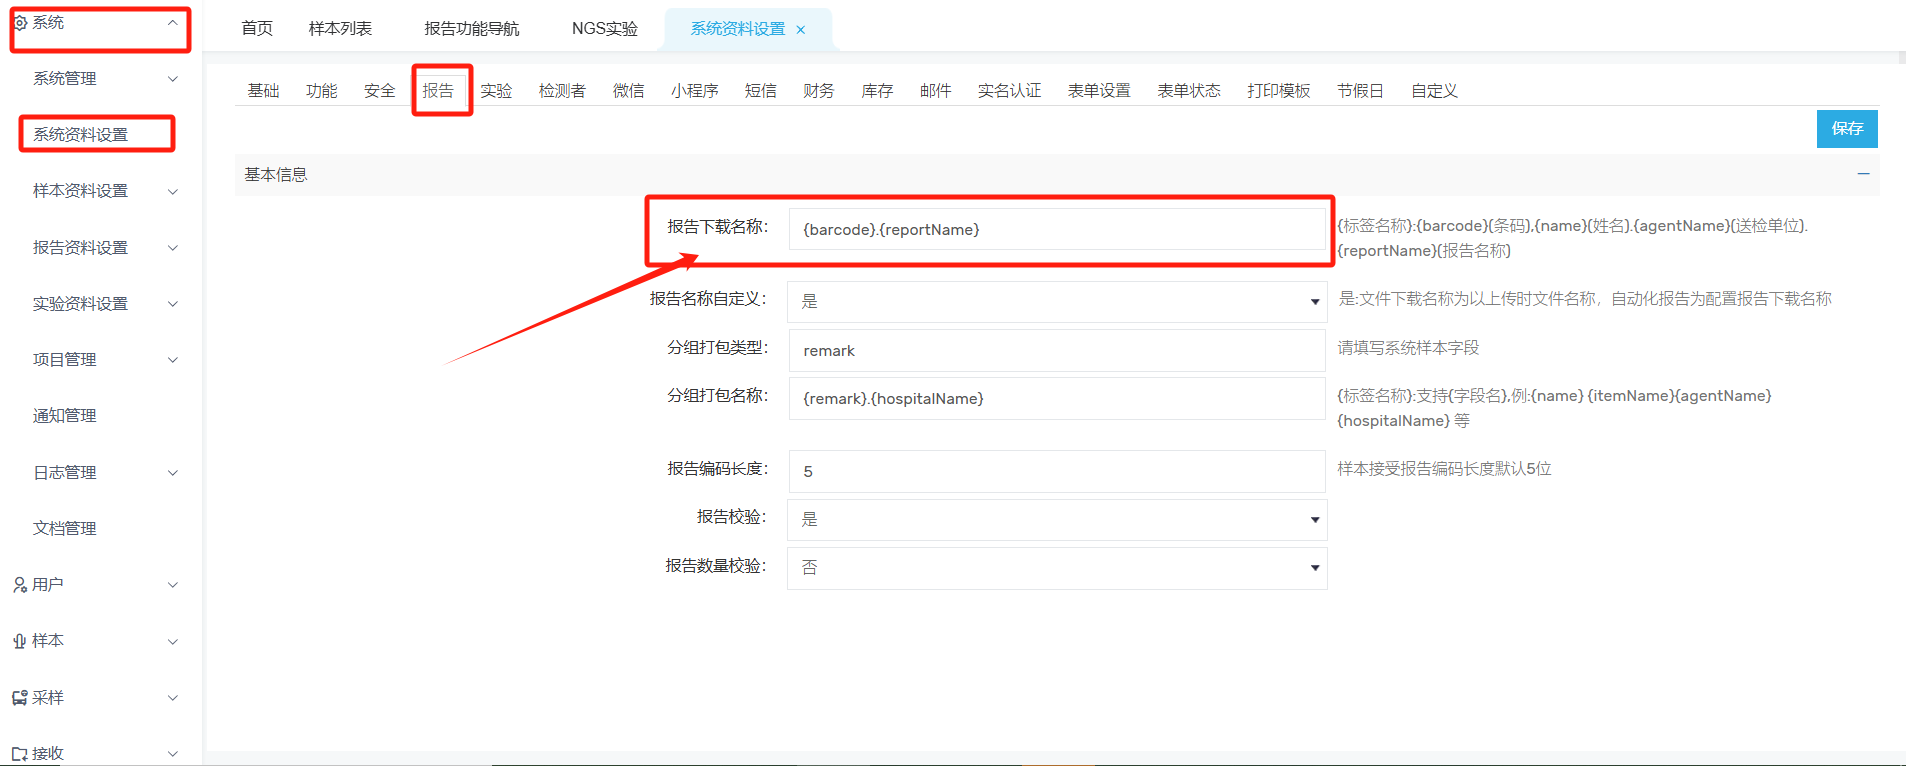
Task: Switch to the 打印模板 settings tab
Action: pyautogui.click(x=1278, y=91)
